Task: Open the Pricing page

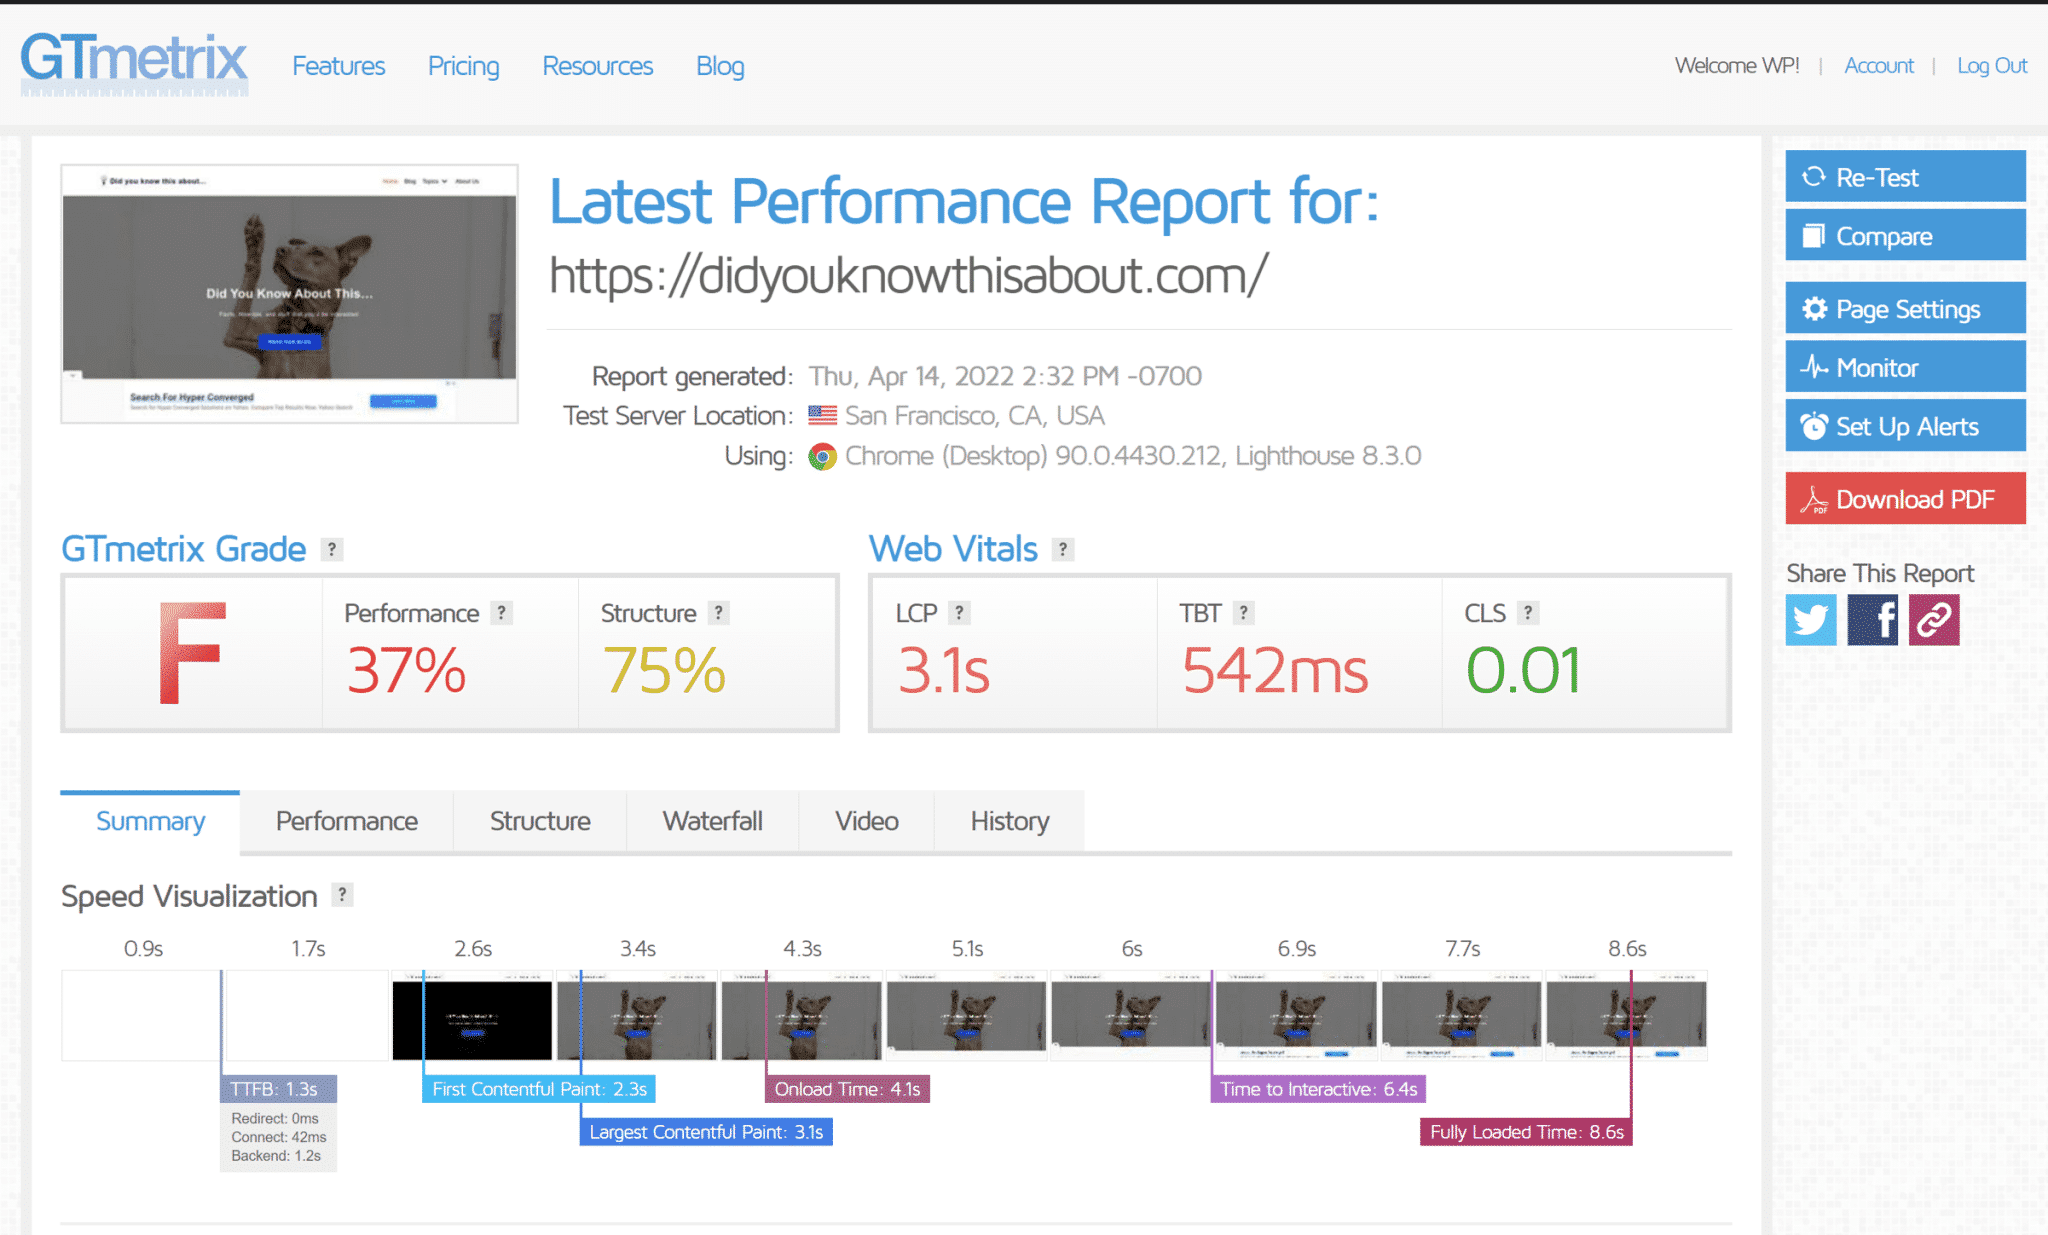Action: pos(463,66)
